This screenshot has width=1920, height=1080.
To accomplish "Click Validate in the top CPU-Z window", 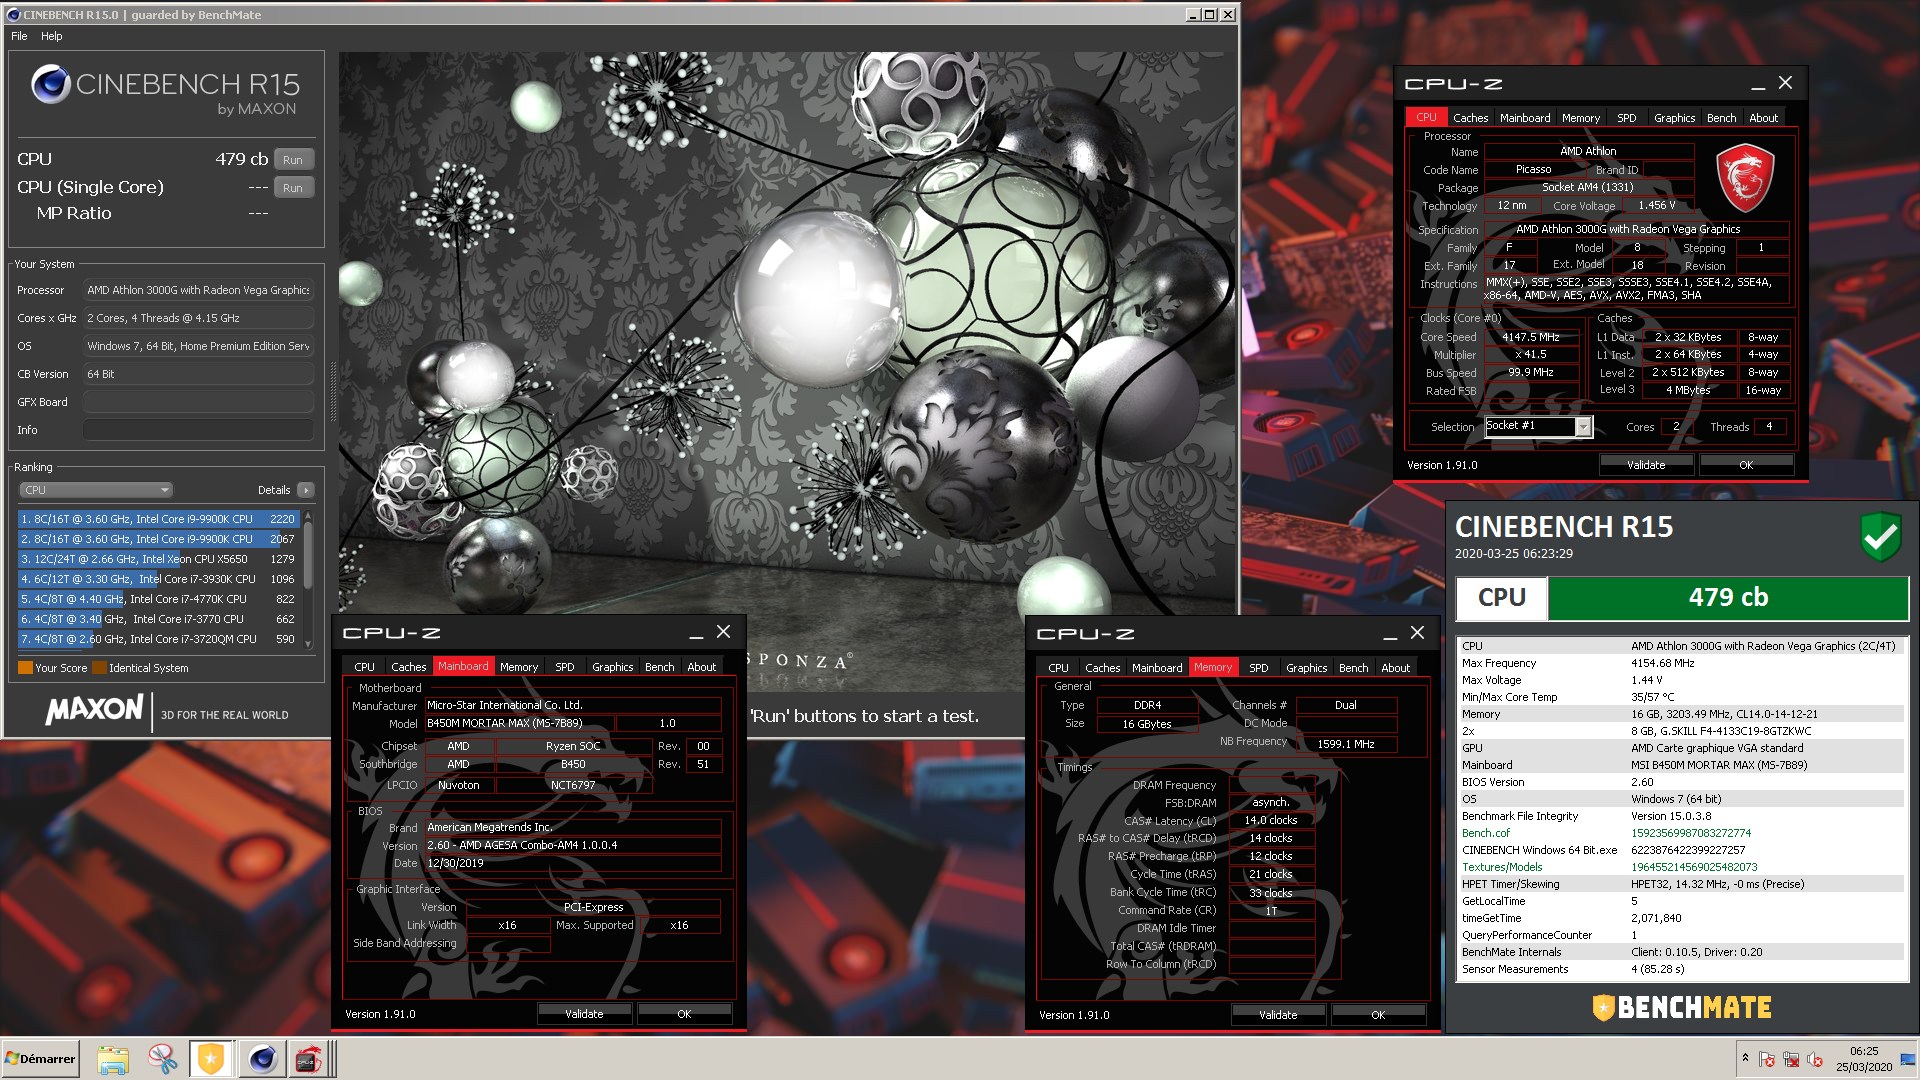I will click(x=1646, y=465).
